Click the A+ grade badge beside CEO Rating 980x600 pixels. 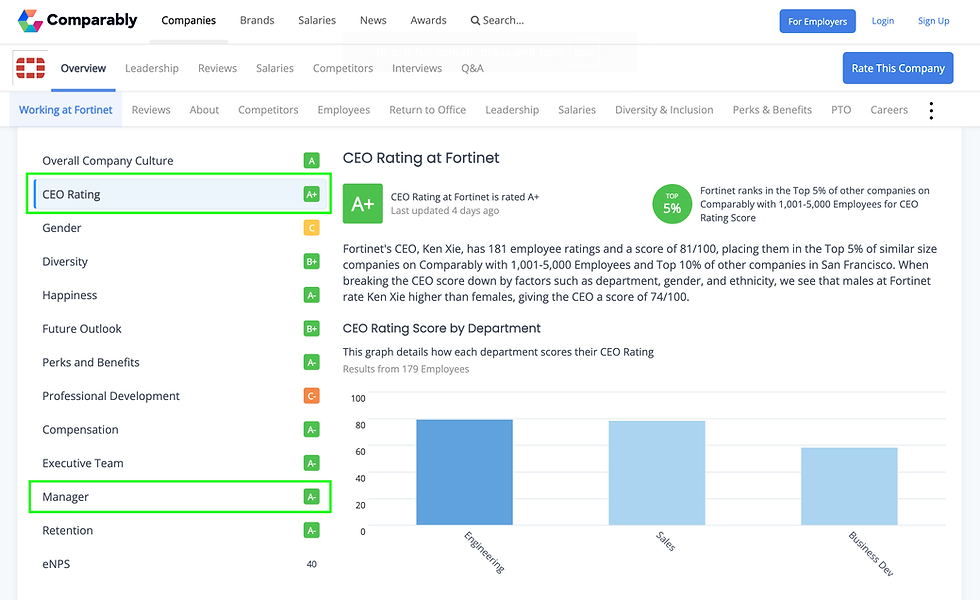312,195
